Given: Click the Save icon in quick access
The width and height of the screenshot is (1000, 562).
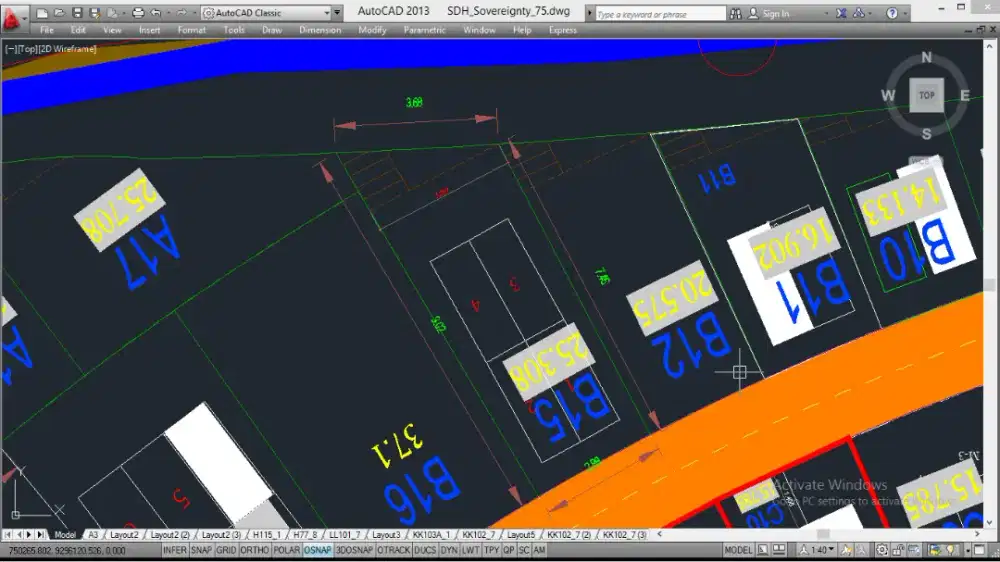Looking at the screenshot, I should 77,13.
